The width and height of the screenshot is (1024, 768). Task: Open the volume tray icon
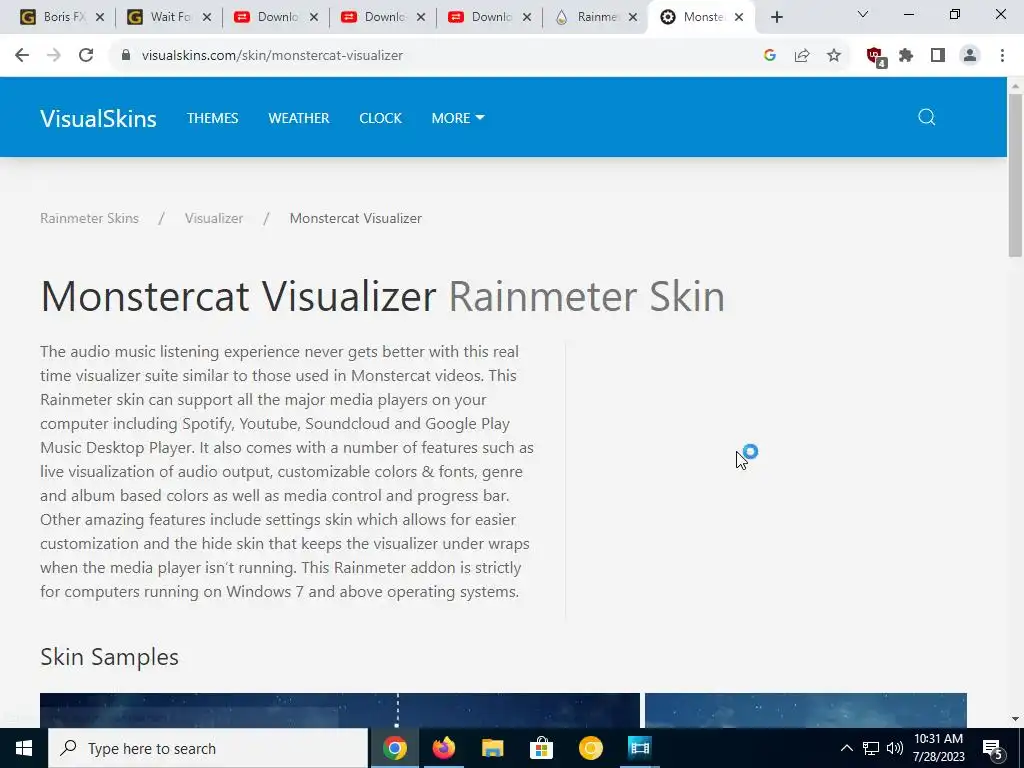pyautogui.click(x=895, y=748)
